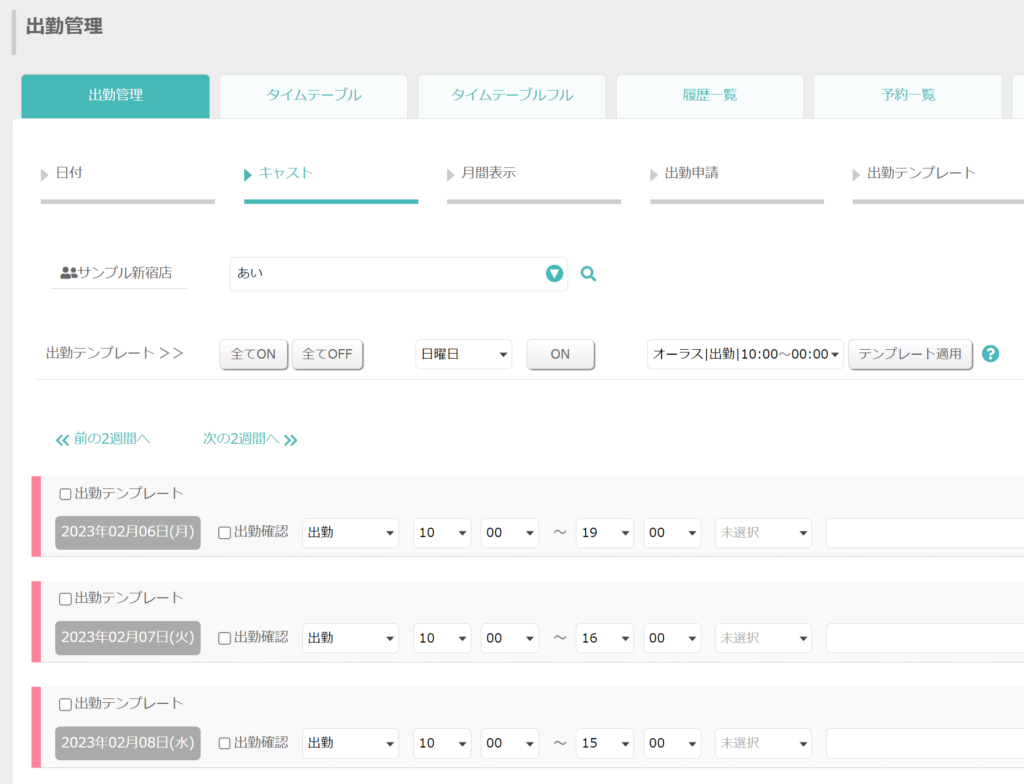Click the memo text field for 02月06日
The width and height of the screenshot is (1024, 784).
pyautogui.click(x=925, y=532)
